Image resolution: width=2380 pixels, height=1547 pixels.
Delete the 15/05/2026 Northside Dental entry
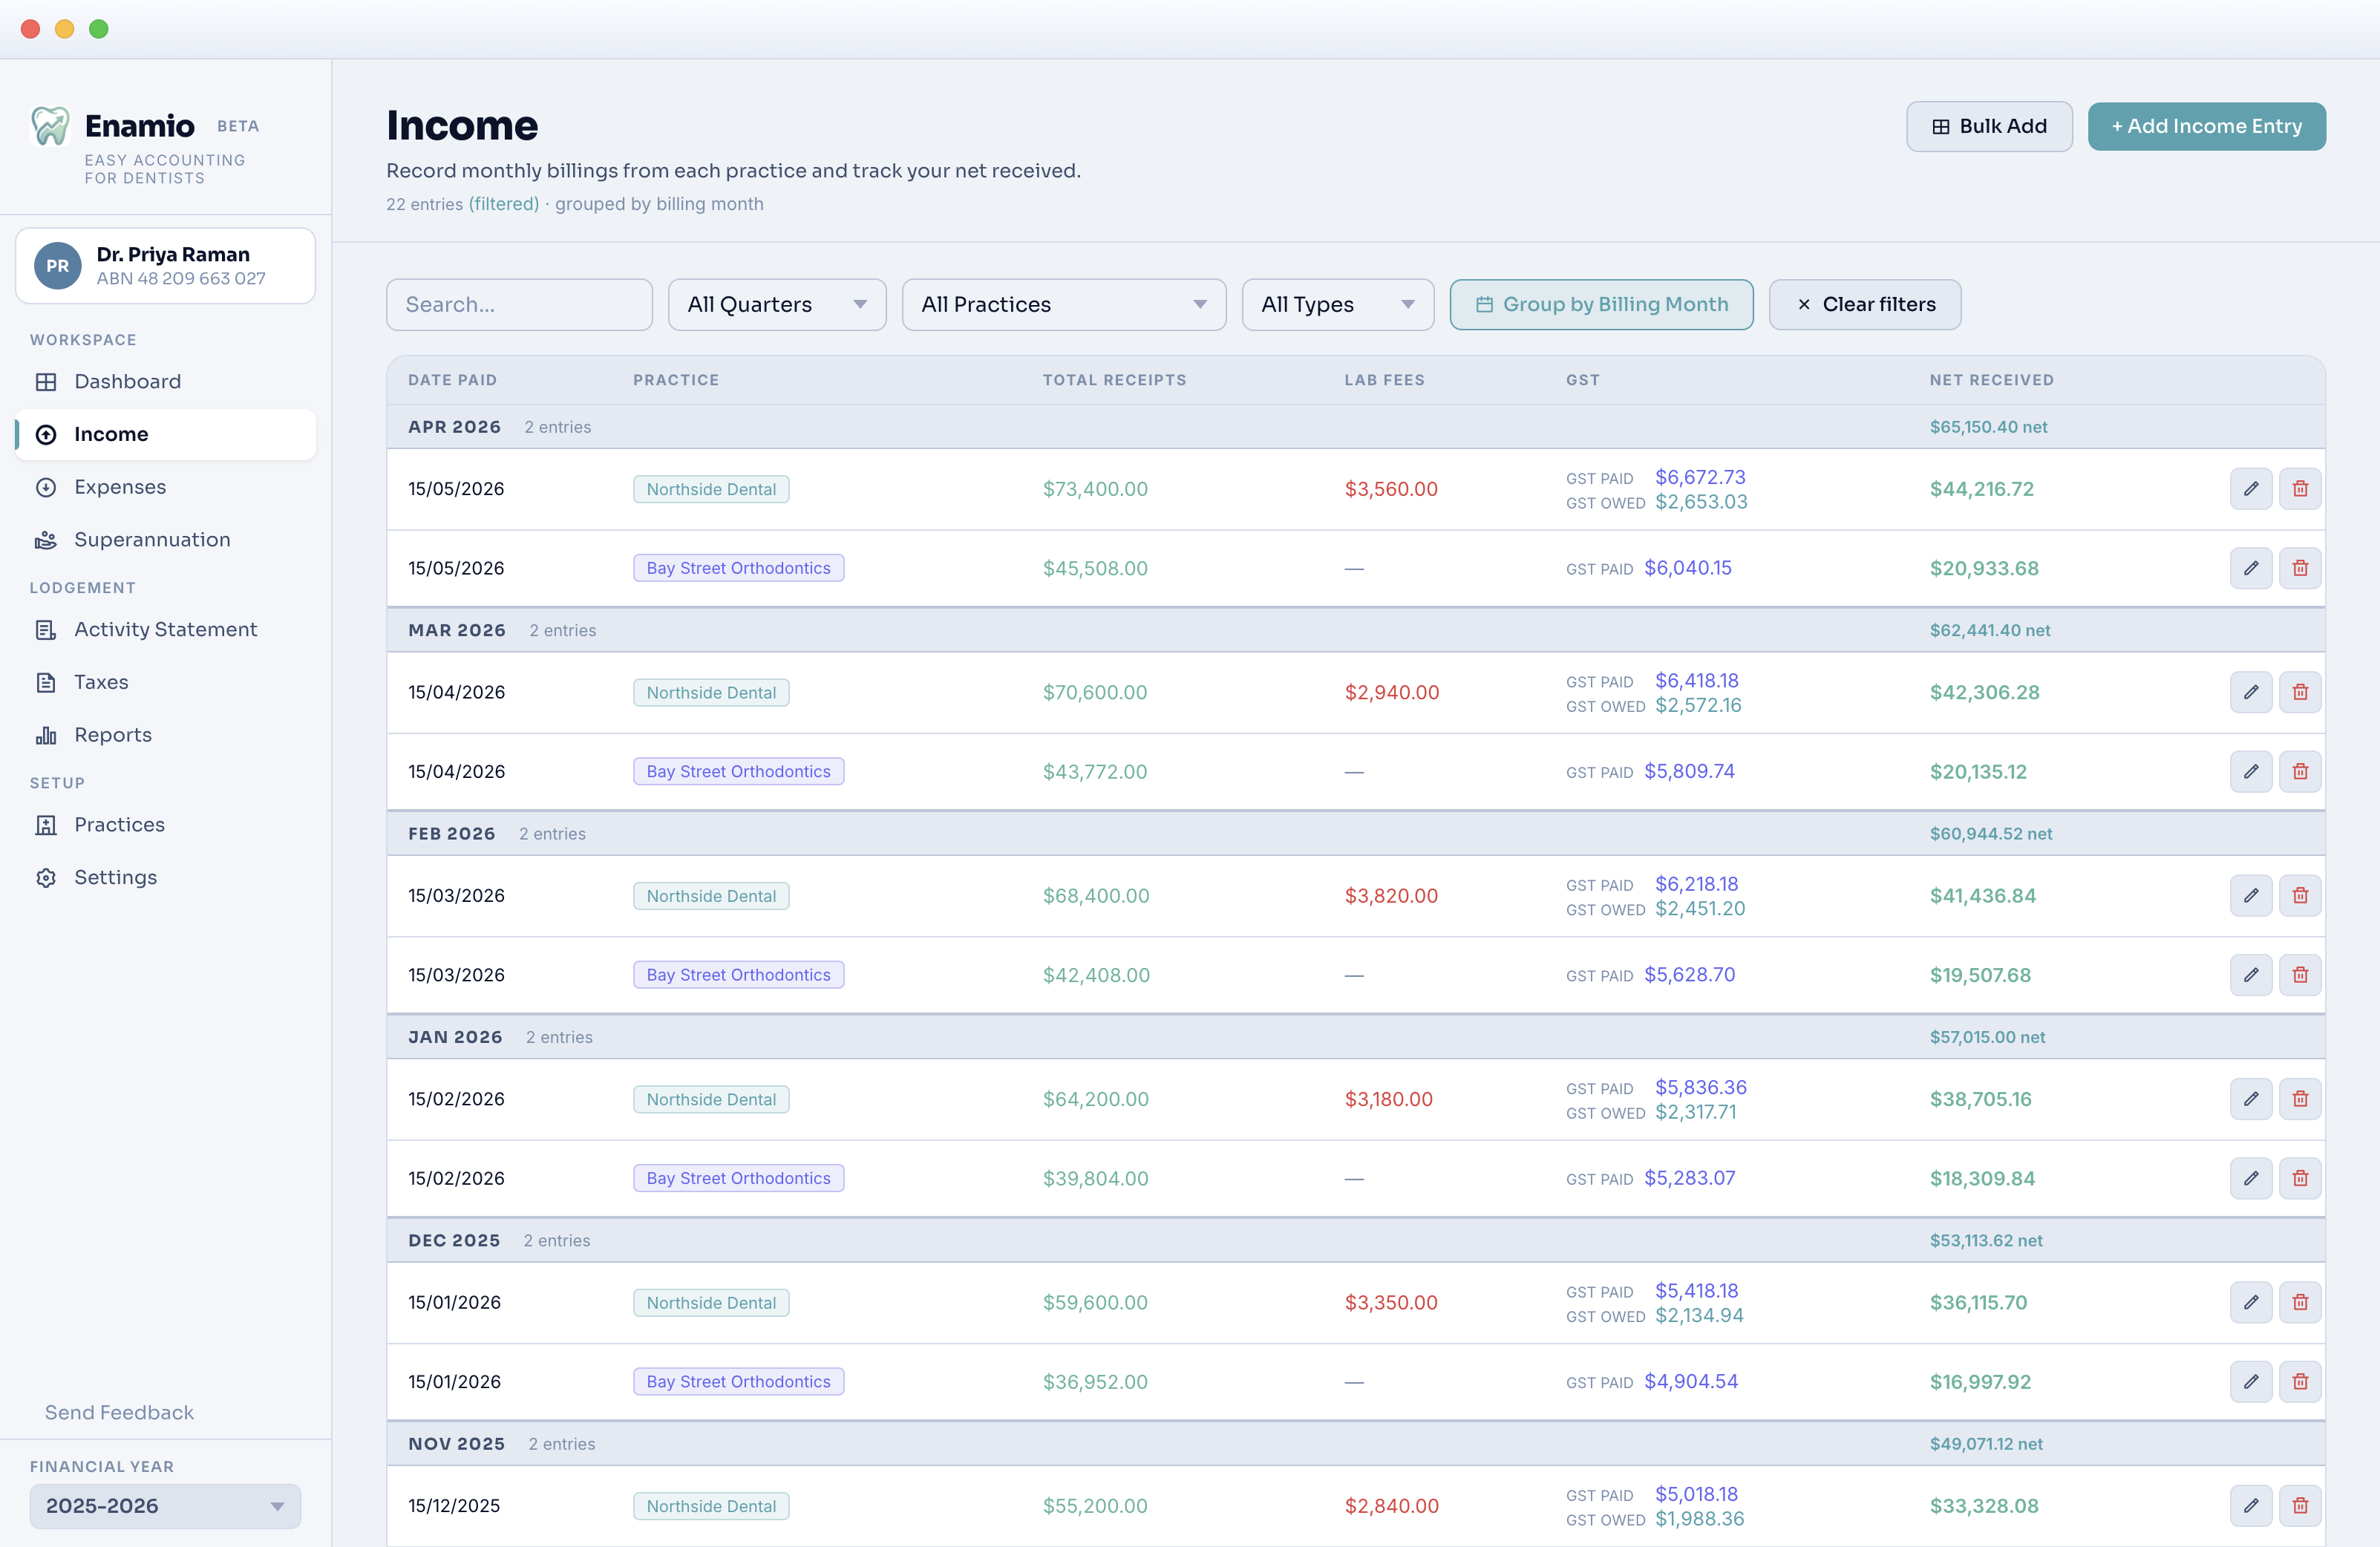tap(2300, 489)
